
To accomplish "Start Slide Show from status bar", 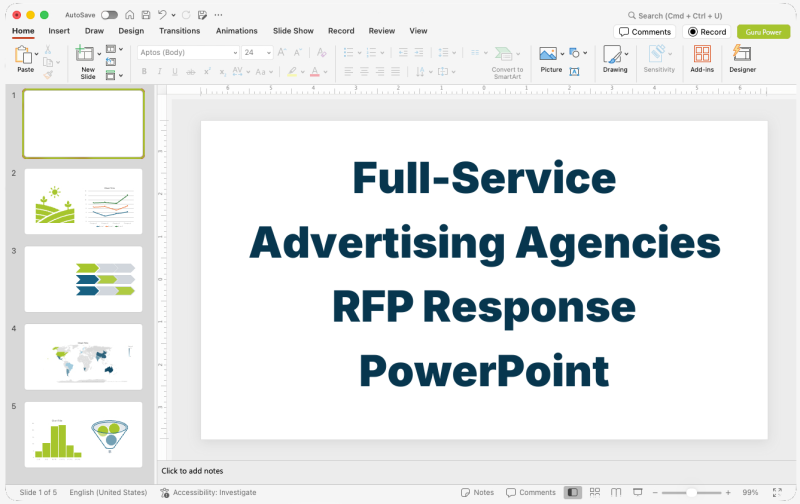I will [x=637, y=492].
